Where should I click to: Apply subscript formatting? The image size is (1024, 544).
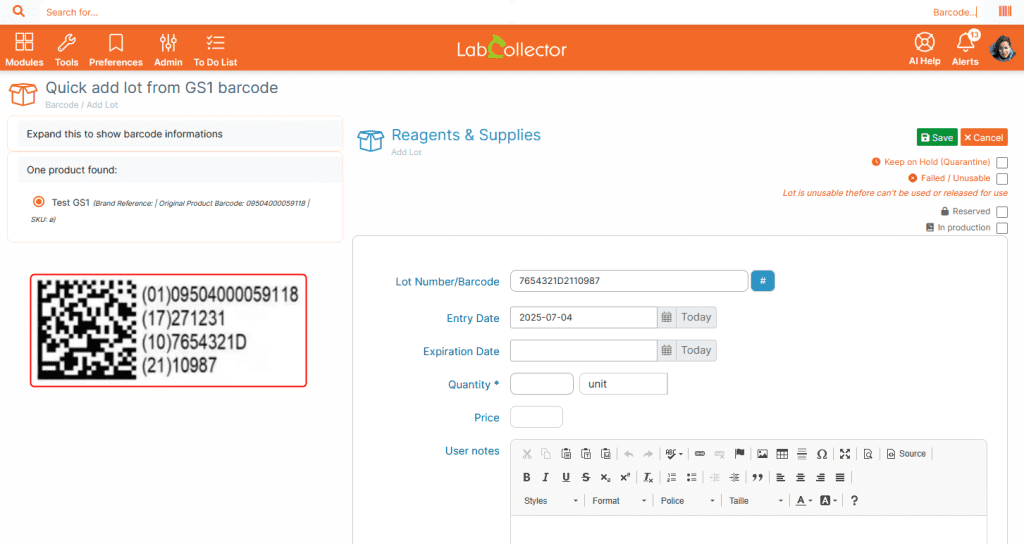605,477
